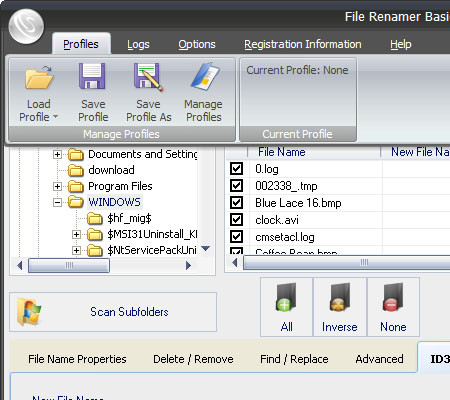Select the 0.log file name
Screen dimensions: 450x400
267,169
